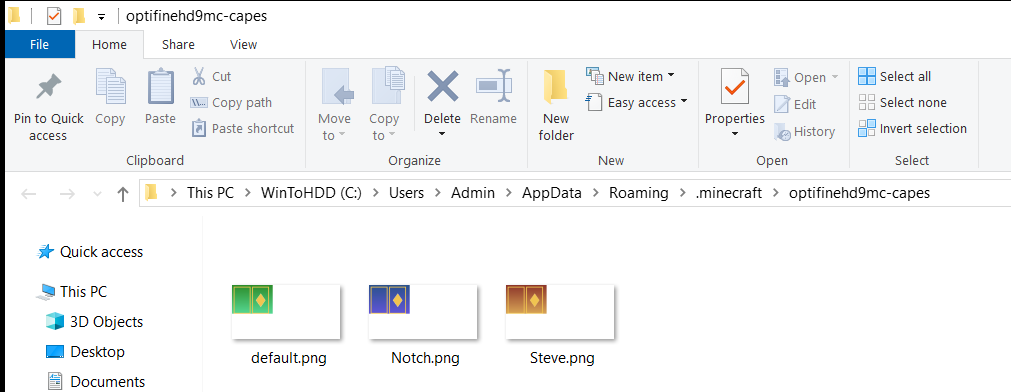Click the Rename icon
Viewport: 1011px width, 392px height.
(x=493, y=85)
